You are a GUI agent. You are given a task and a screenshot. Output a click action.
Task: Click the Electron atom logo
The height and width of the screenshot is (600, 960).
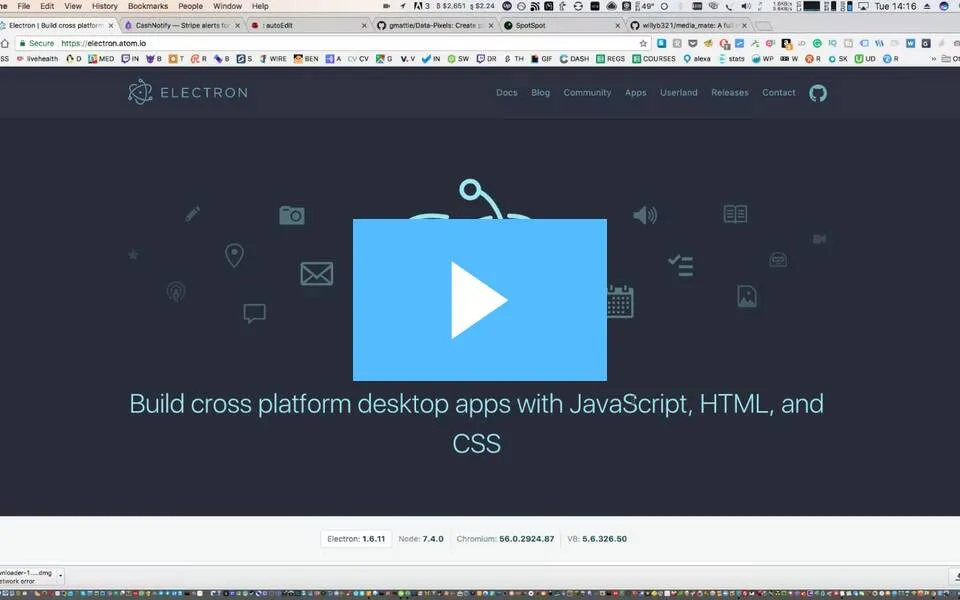pos(140,92)
